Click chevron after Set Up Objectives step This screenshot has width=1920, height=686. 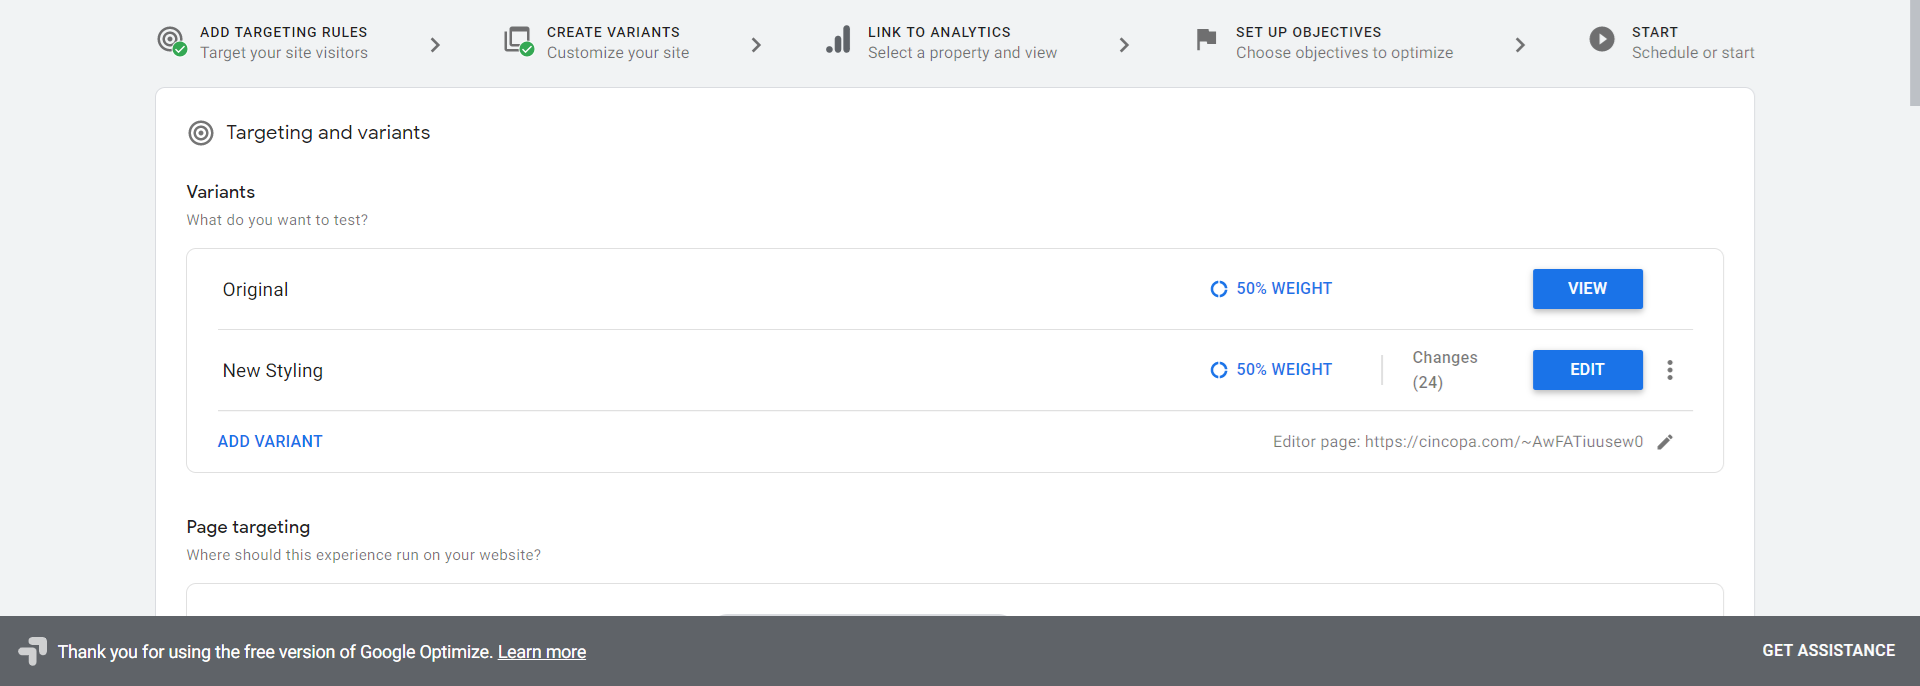[1520, 45]
